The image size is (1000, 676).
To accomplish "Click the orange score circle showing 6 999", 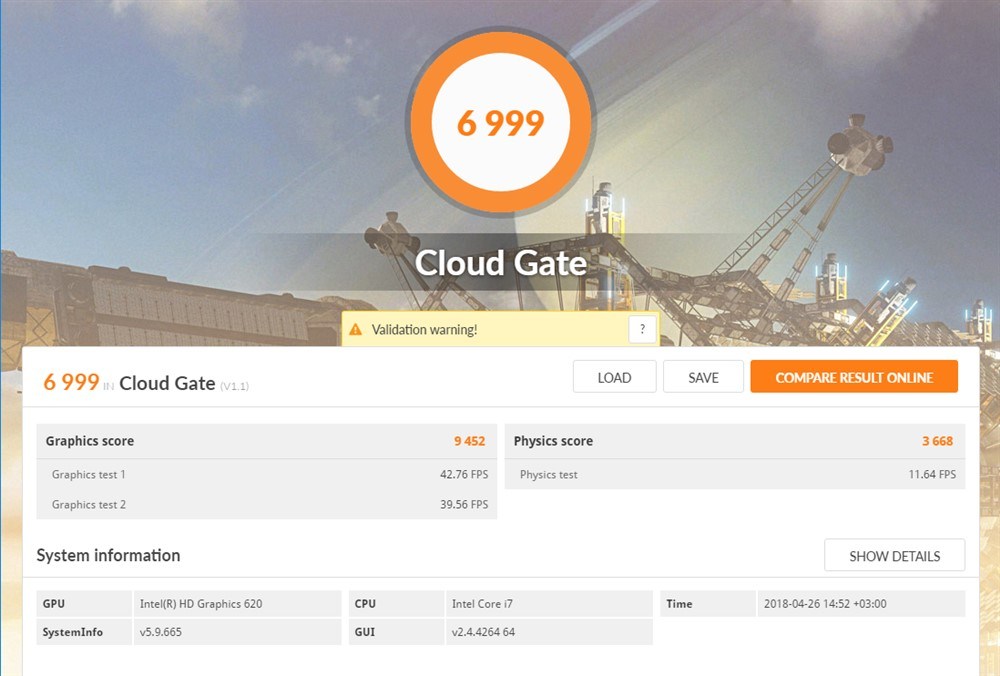I will pos(500,124).
